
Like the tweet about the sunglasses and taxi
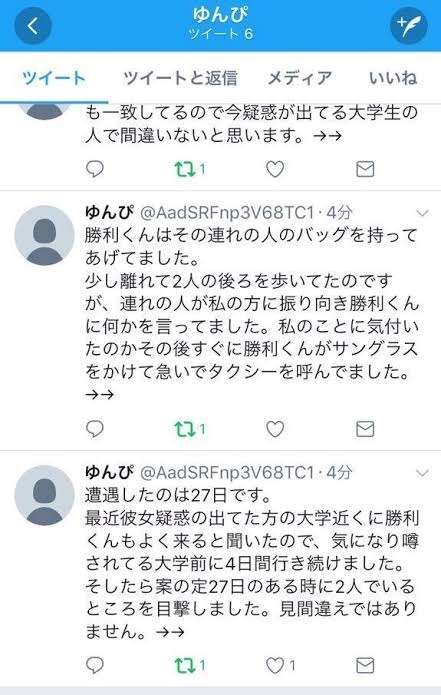click(x=275, y=429)
